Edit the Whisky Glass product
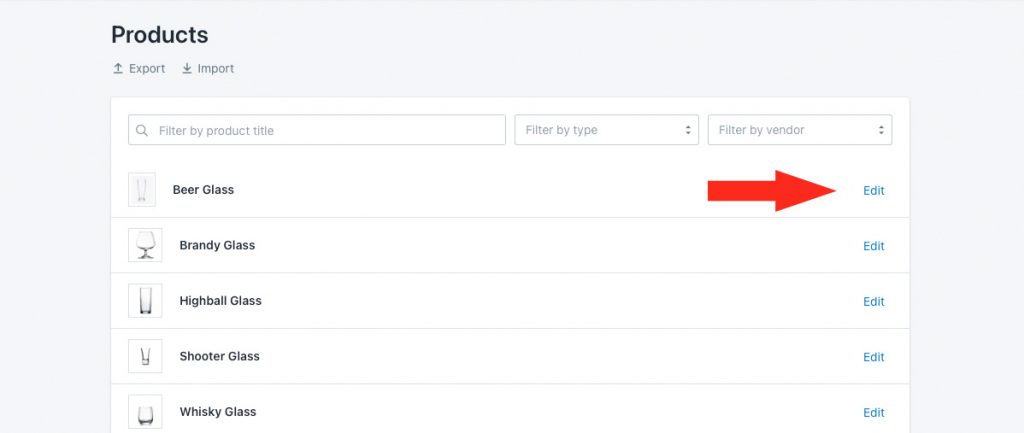 coord(874,413)
